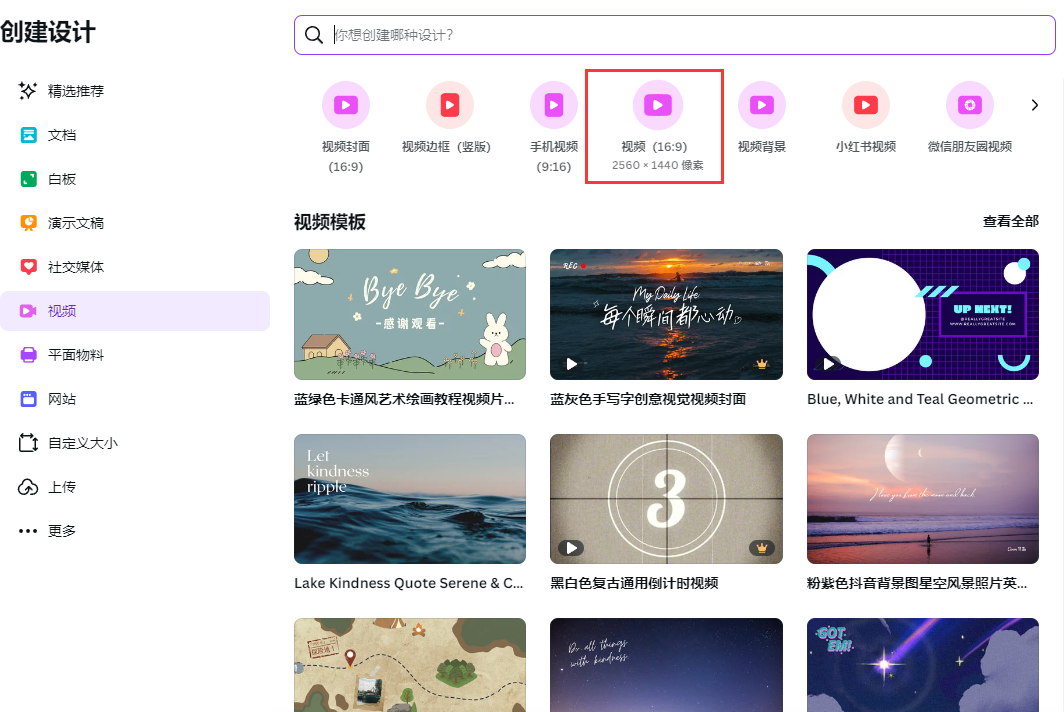Choose the 微信朋友圈视频 design icon
The image size is (1064, 712).
pyautogui.click(x=970, y=105)
